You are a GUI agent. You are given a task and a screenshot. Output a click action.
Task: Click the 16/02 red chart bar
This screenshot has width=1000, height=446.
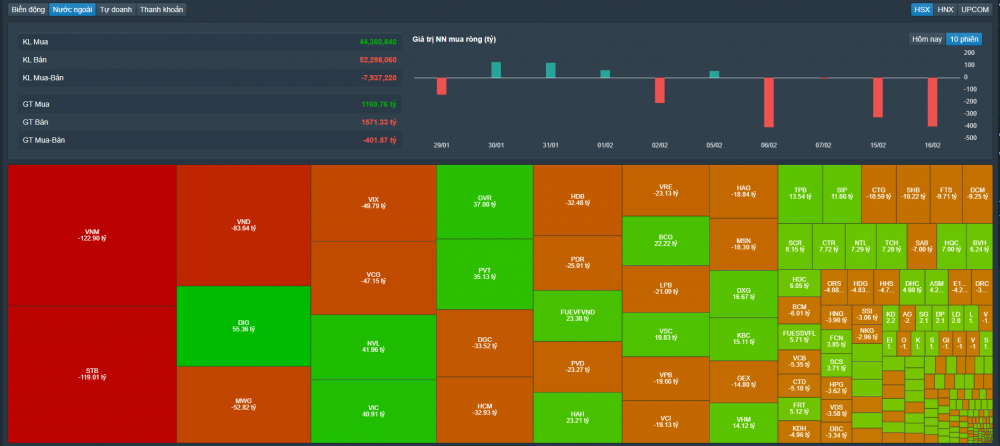click(x=932, y=102)
